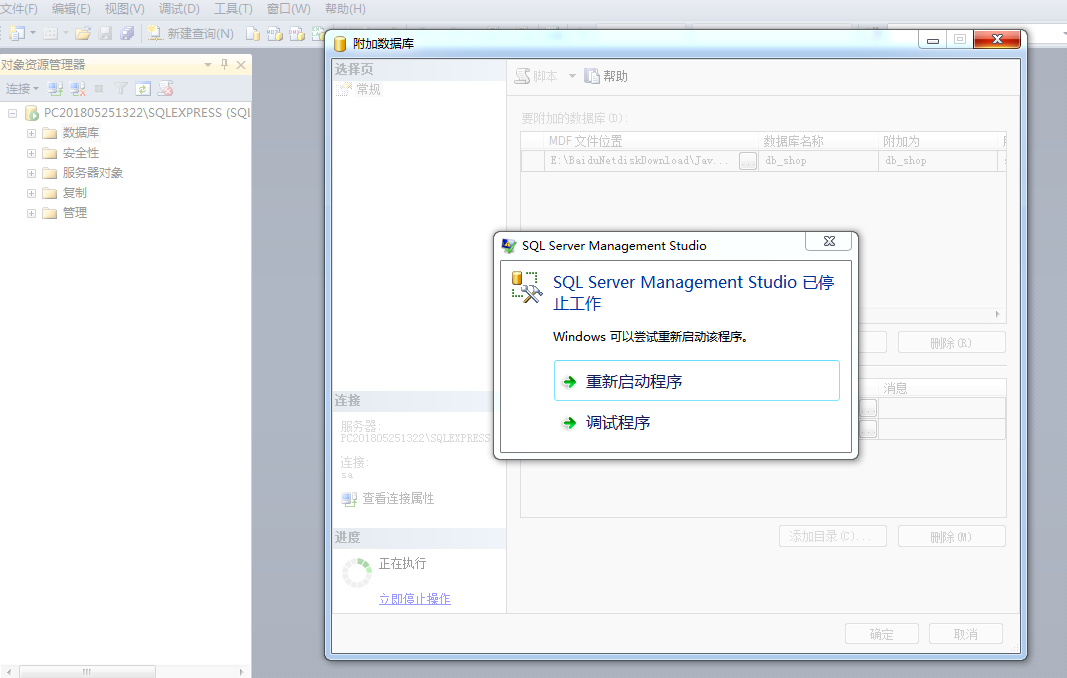Viewport: 1067px width, 678px height.
Task: Click the db_shop cell under 附加为
Action: [x=939, y=161]
